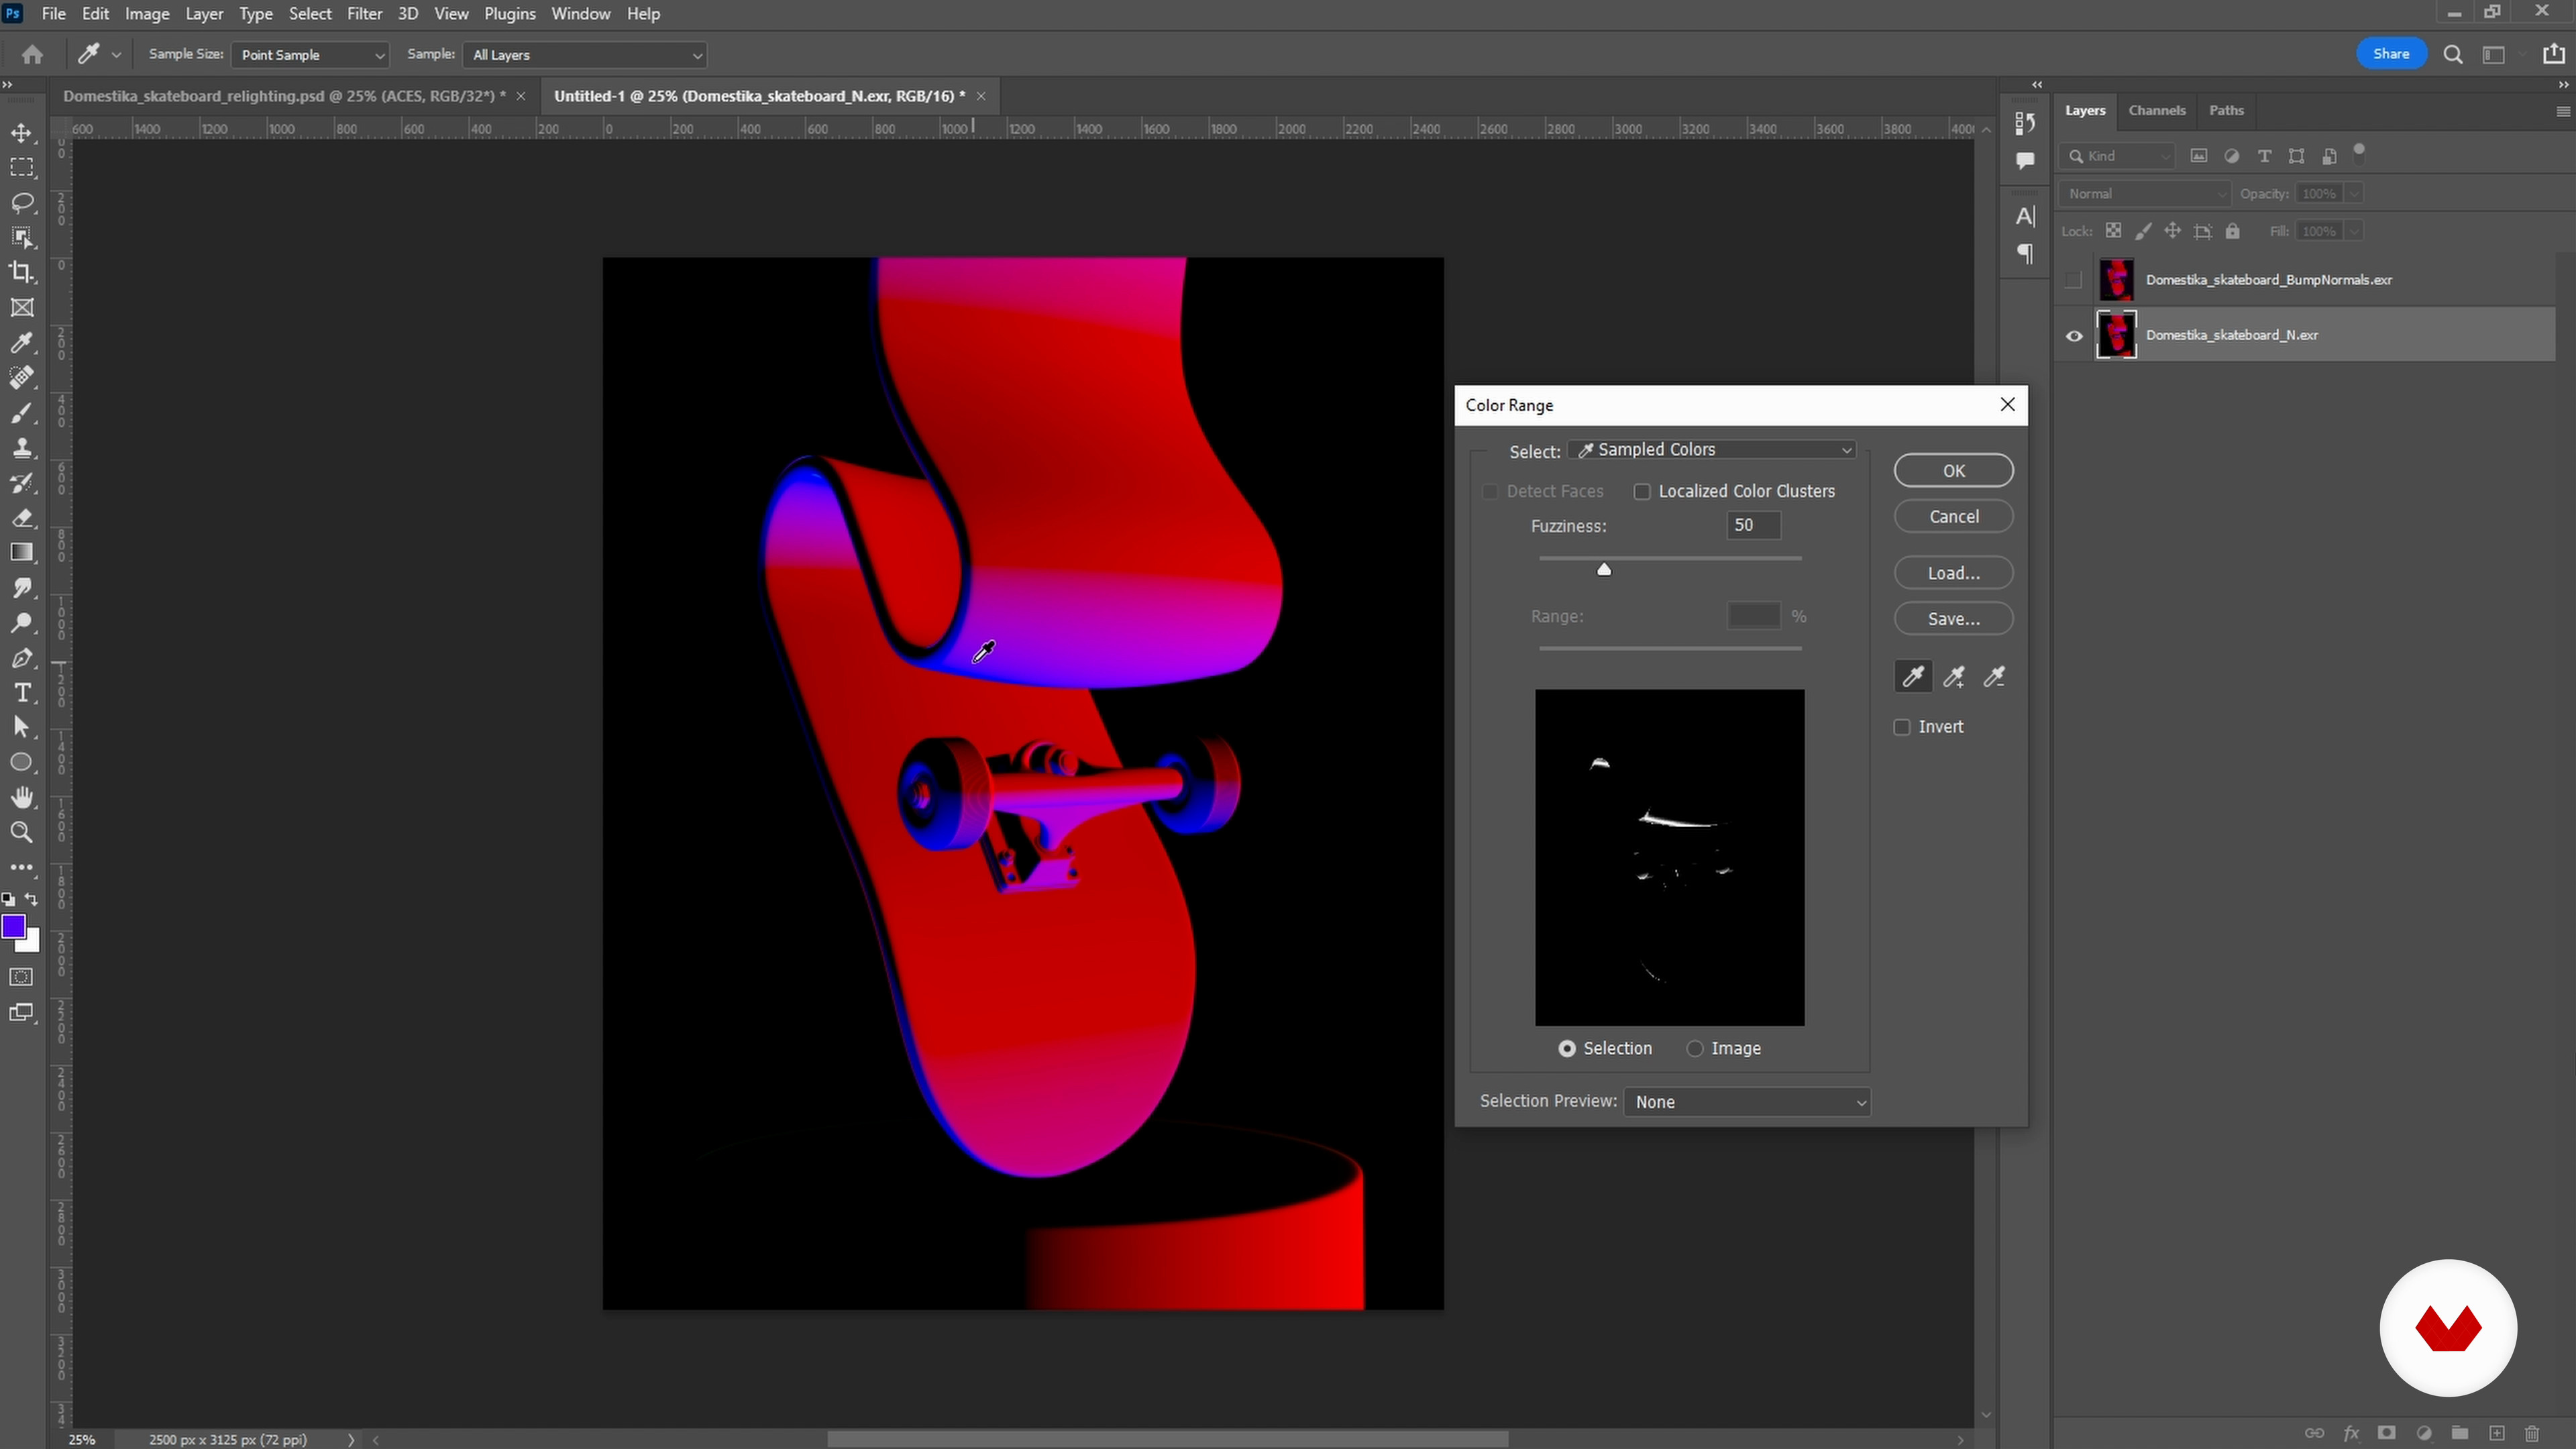The image size is (2576, 1449).
Task: Open the Sample All Layers dropdown
Action: click(x=585, y=55)
